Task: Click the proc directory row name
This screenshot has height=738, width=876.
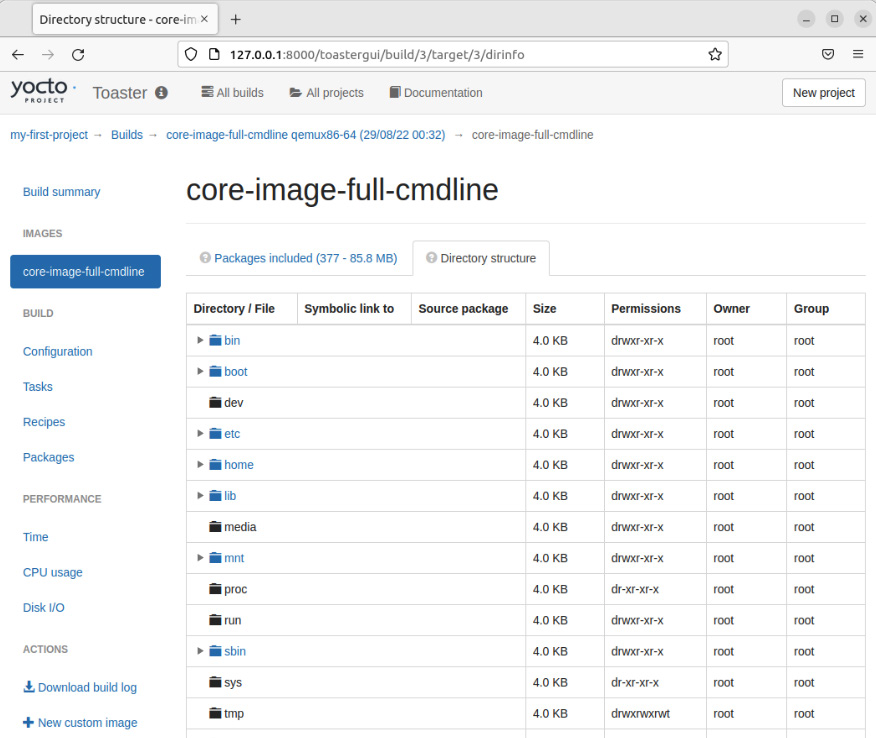Action: 235,589
